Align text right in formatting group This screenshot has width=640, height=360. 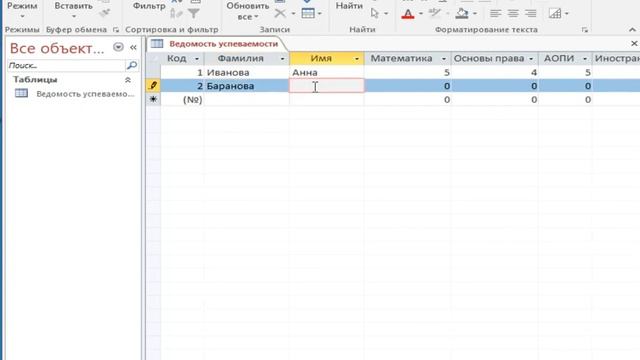[x=531, y=13]
